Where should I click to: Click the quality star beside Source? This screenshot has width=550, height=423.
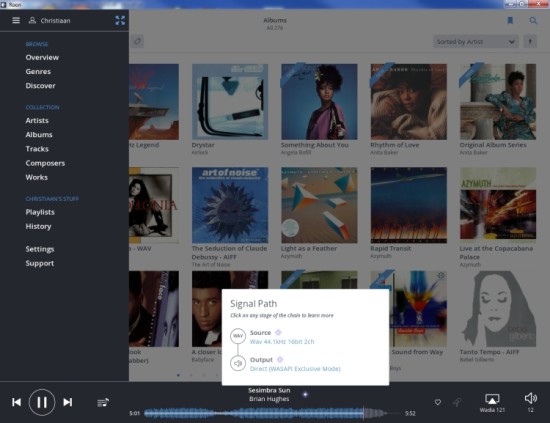[278, 332]
